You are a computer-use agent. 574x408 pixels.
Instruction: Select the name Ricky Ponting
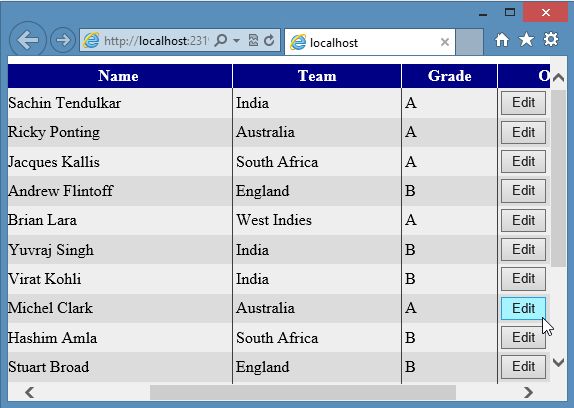point(54,132)
